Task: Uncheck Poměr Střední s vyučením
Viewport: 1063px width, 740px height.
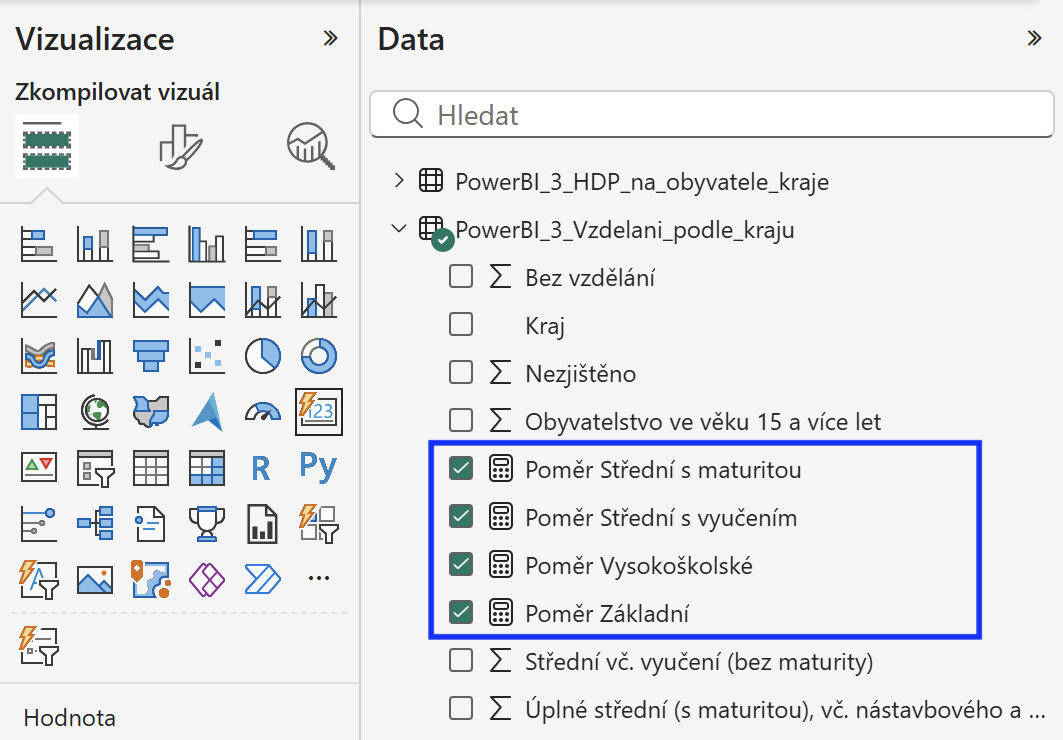Action: (x=461, y=517)
